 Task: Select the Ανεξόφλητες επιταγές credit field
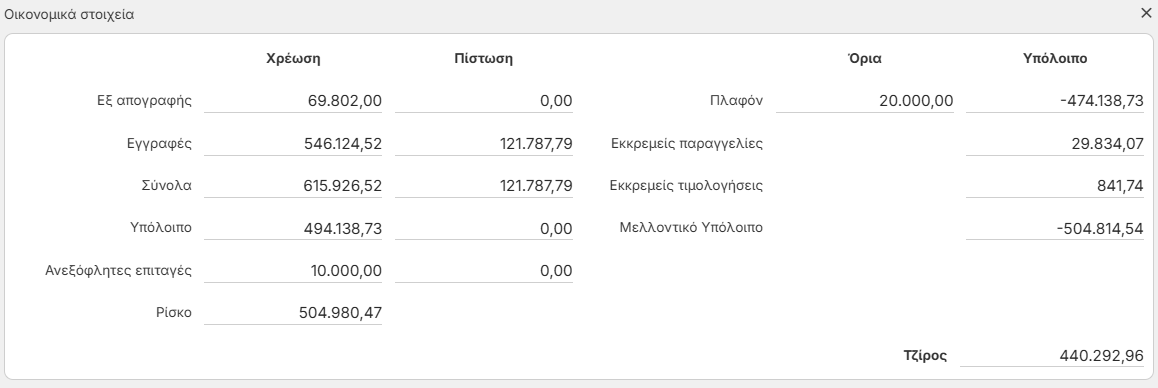tap(484, 270)
